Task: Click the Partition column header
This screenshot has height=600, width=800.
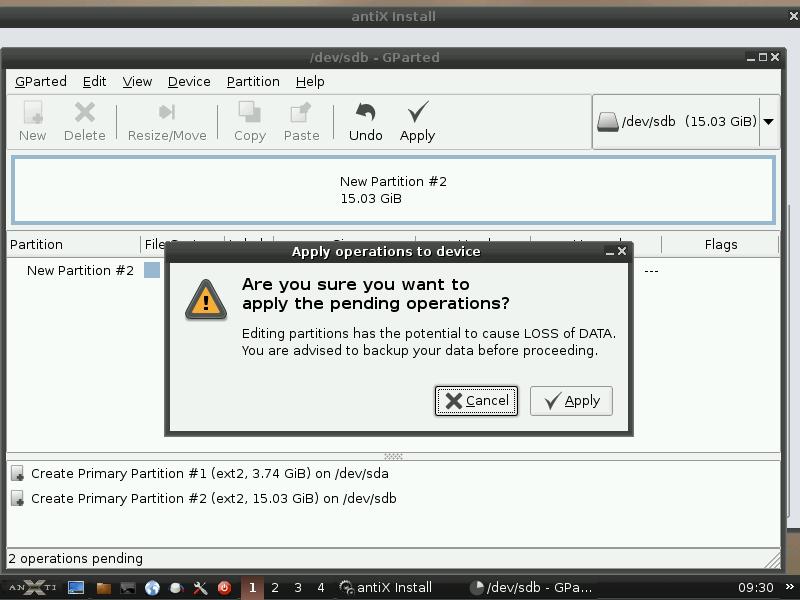Action: click(x=73, y=245)
